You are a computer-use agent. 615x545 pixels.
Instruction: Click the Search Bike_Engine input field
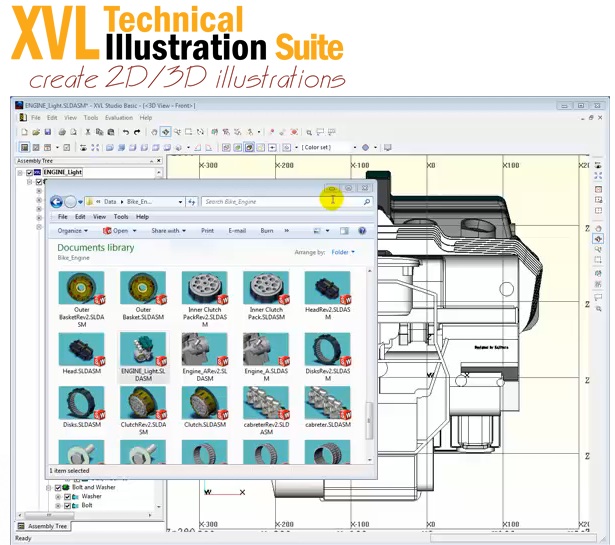coord(282,202)
